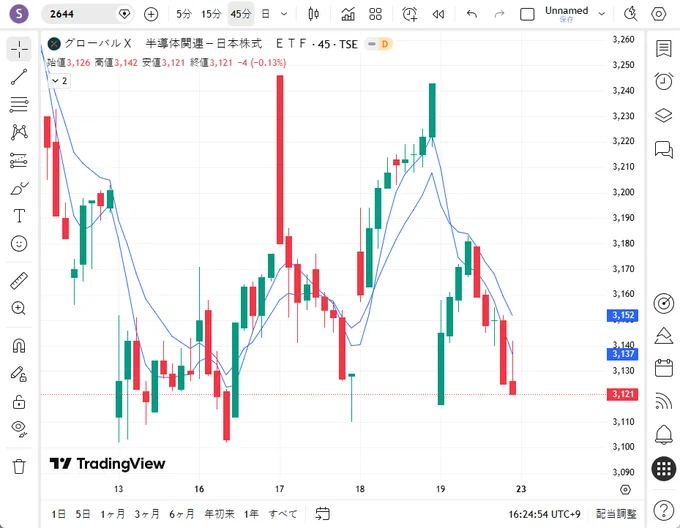This screenshot has width=680, height=528.
Task: Create an alert from top toolbar
Action: pyautogui.click(x=409, y=14)
